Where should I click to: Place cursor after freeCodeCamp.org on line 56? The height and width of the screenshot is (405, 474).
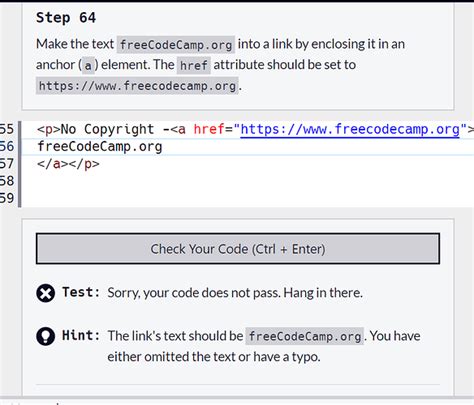click(x=163, y=147)
